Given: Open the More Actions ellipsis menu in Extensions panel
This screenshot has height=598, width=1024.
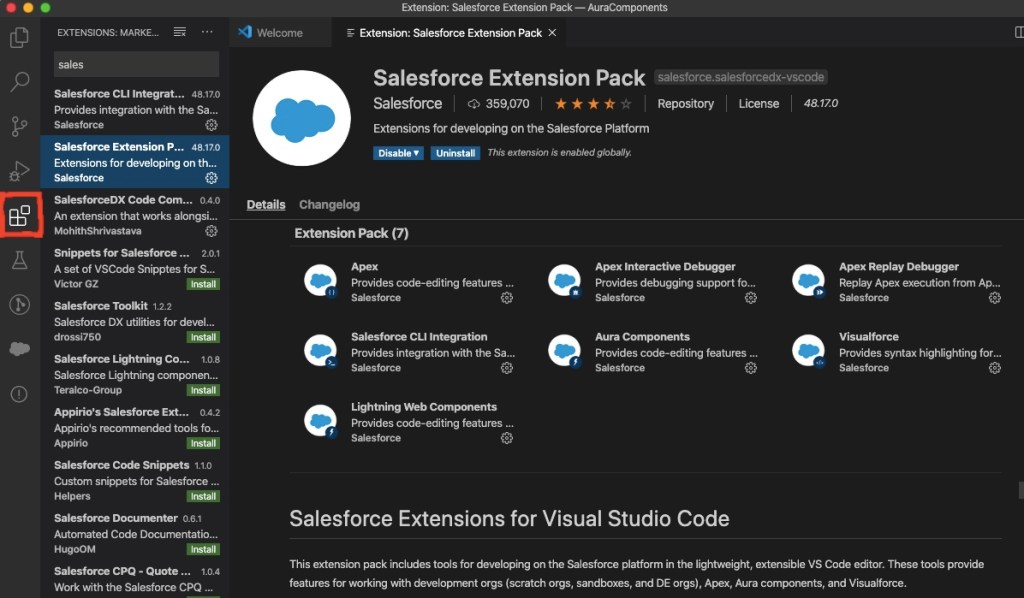Looking at the screenshot, I should pos(207,31).
